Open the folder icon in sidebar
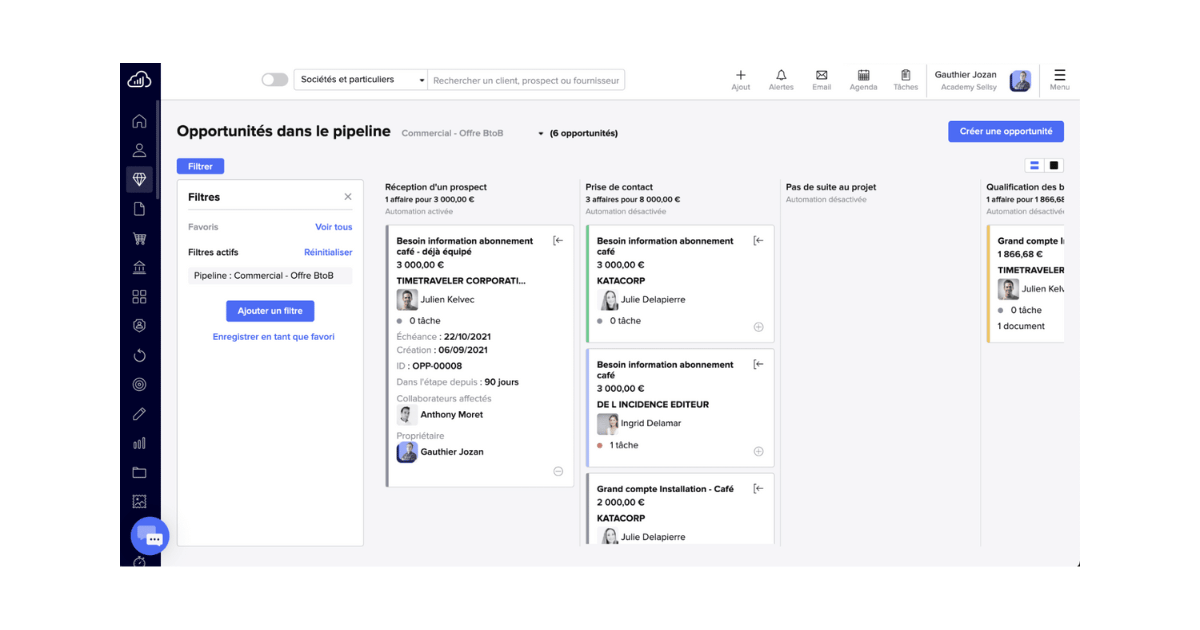1200x630 pixels. (x=139, y=472)
